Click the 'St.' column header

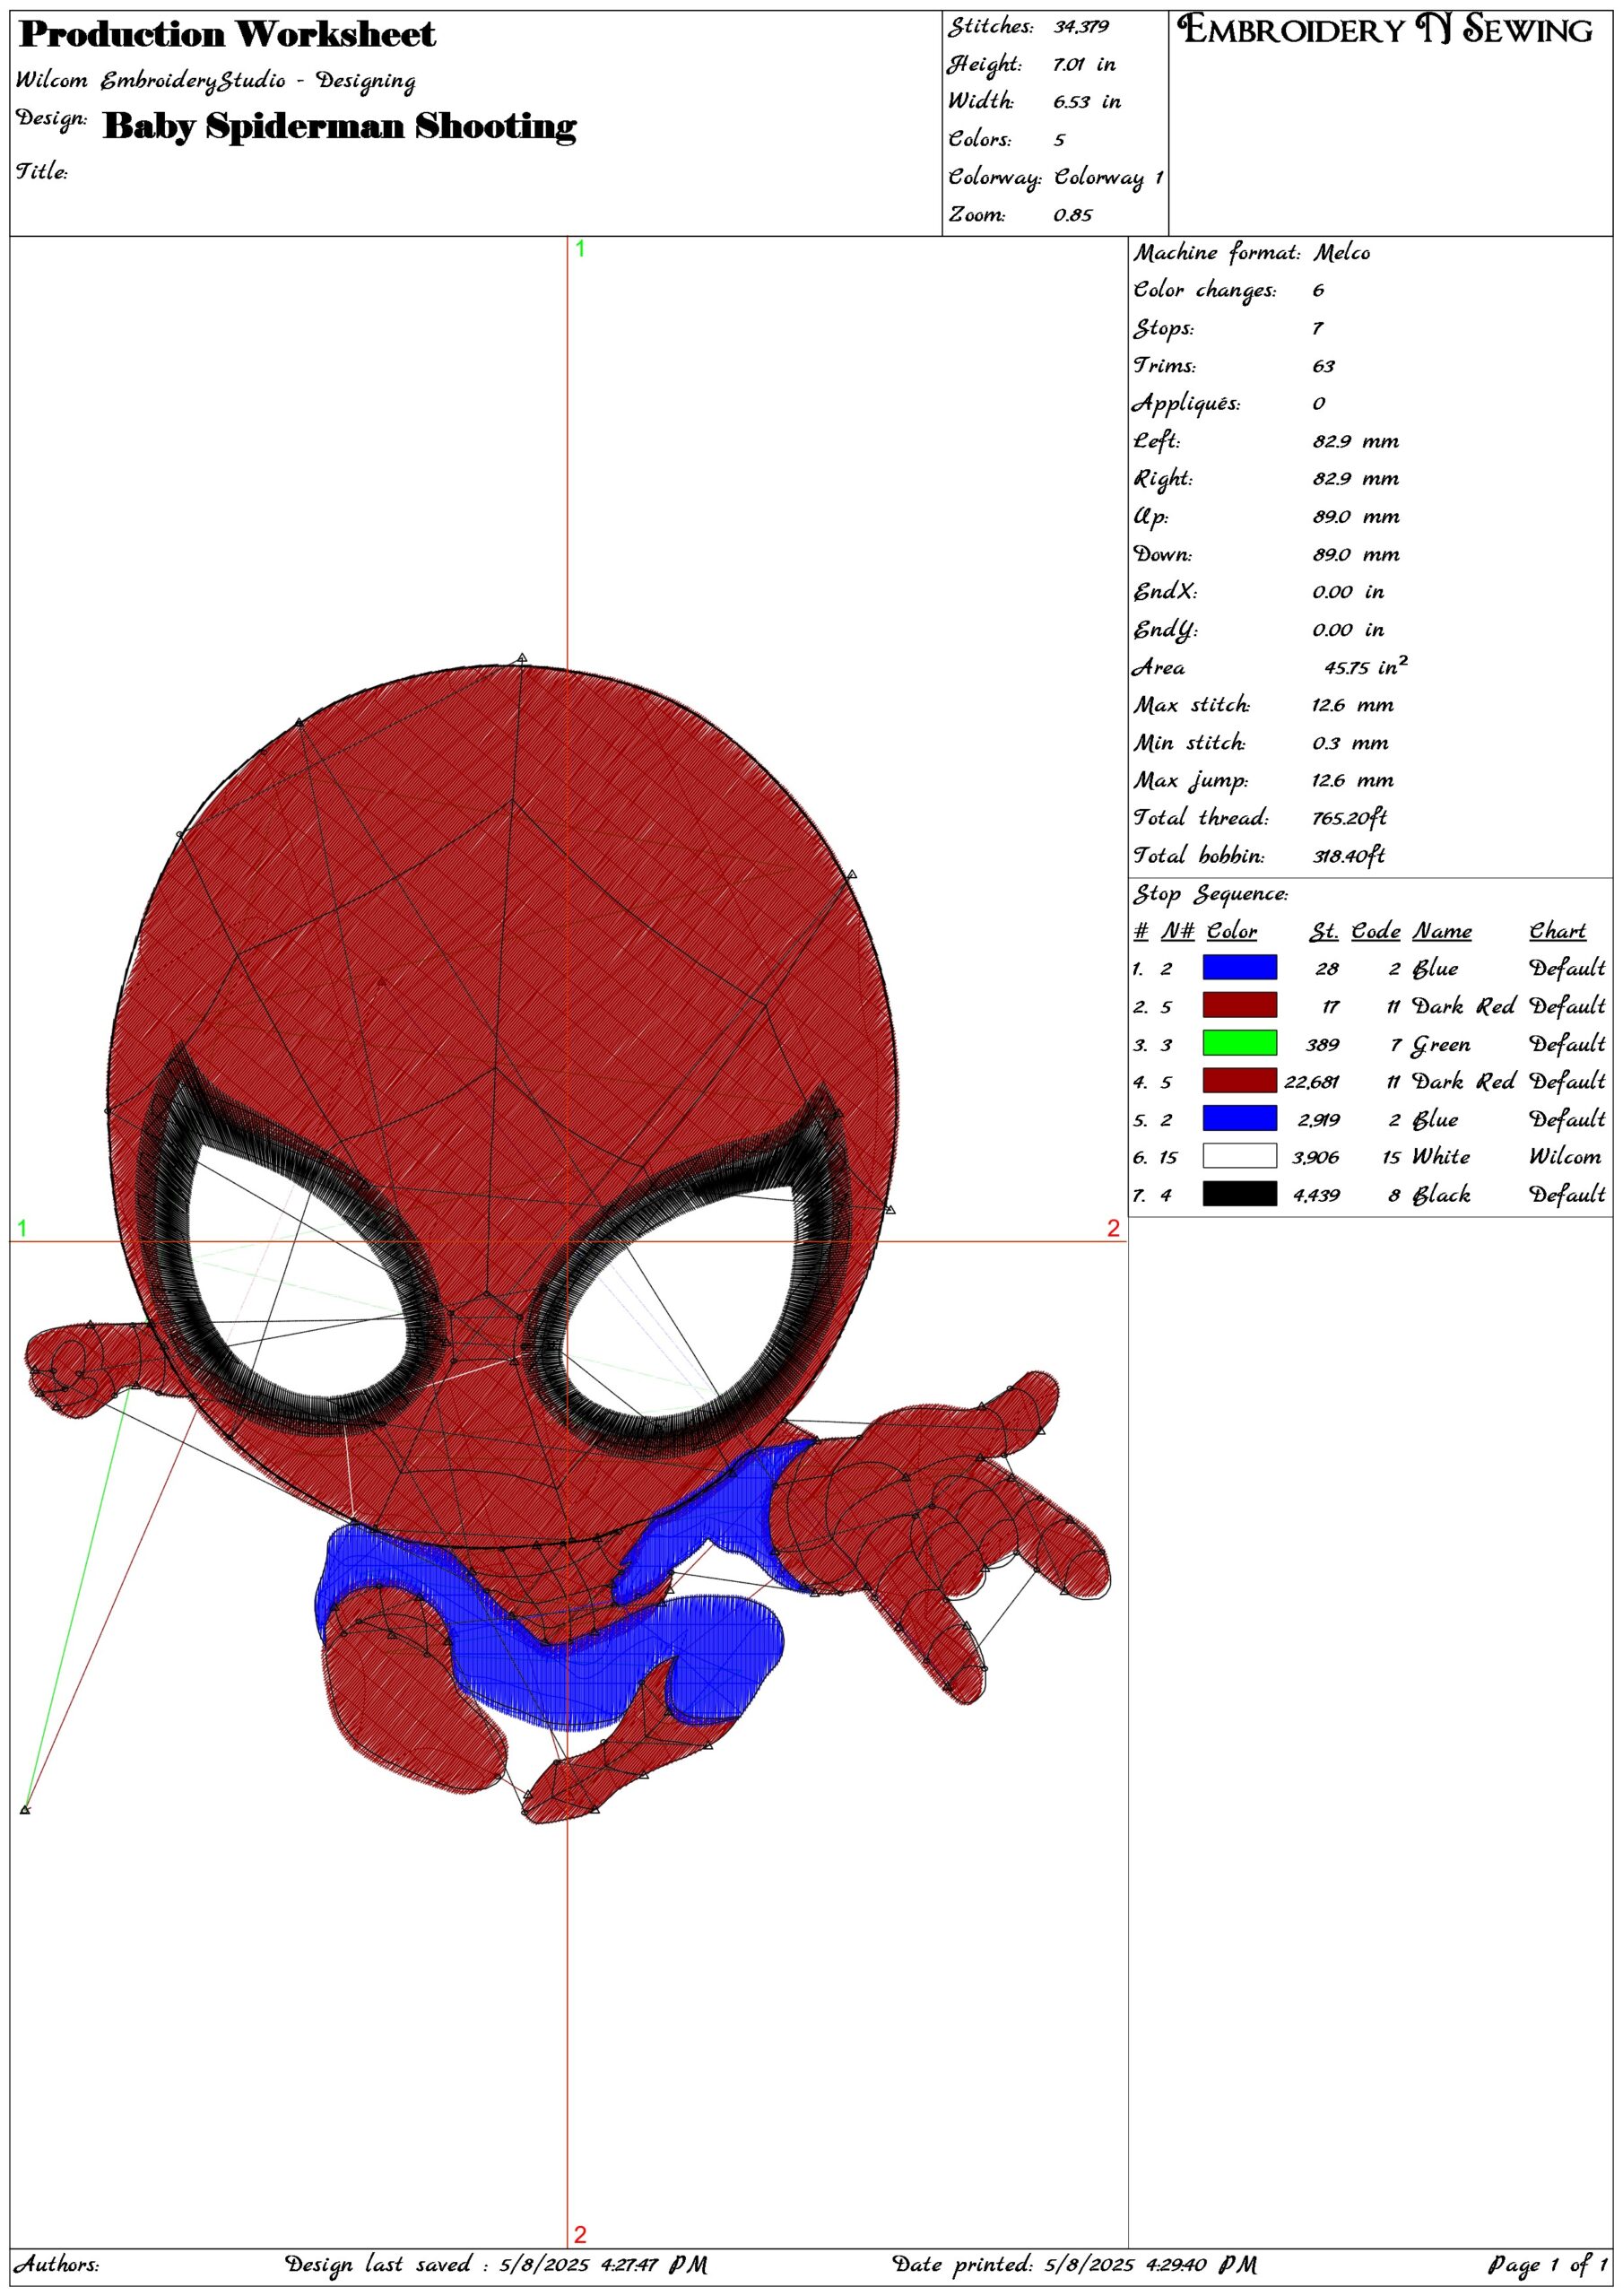1324,932
